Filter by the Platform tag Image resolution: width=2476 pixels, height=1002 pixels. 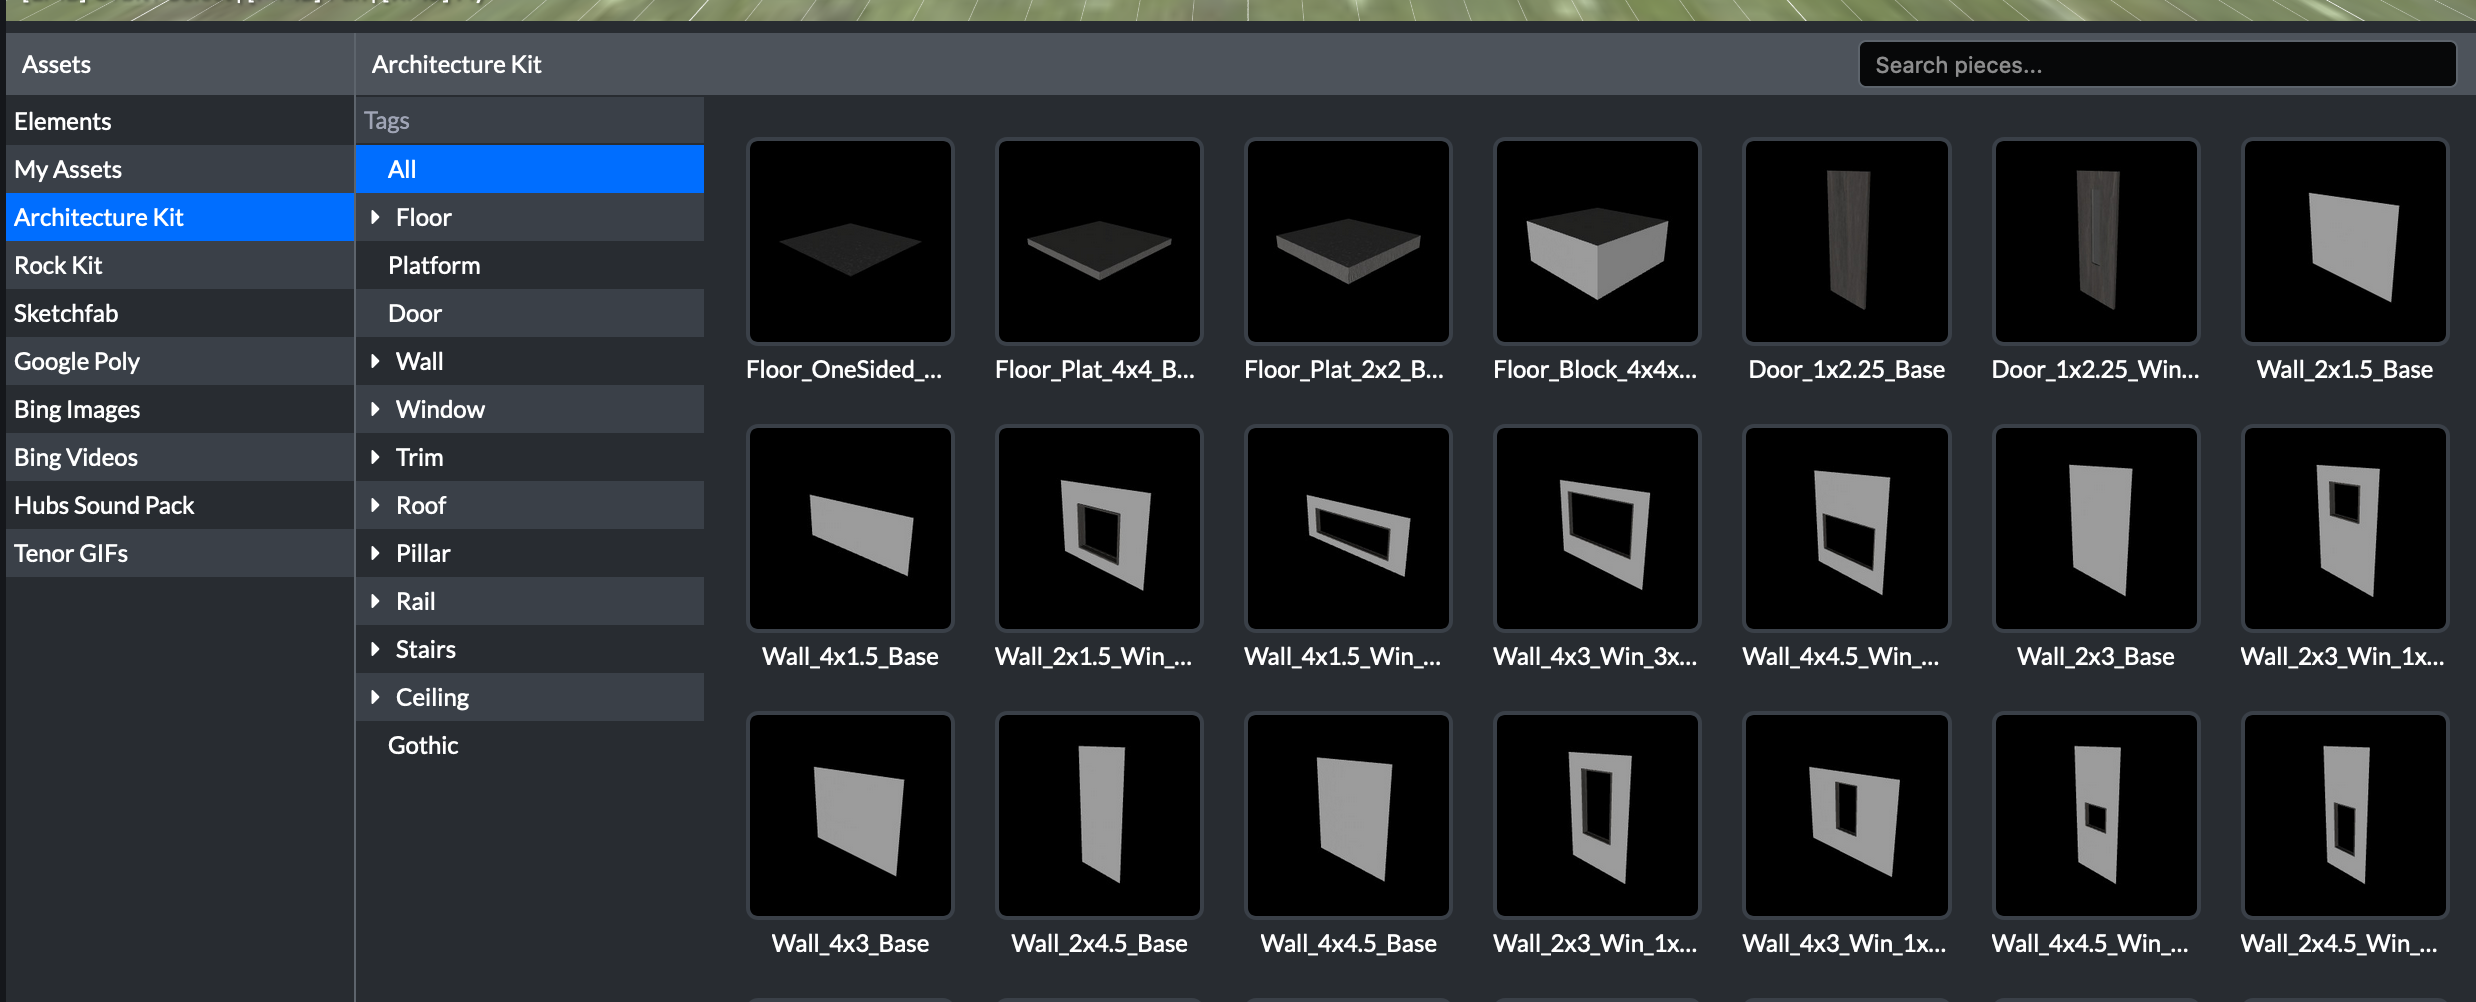434,265
